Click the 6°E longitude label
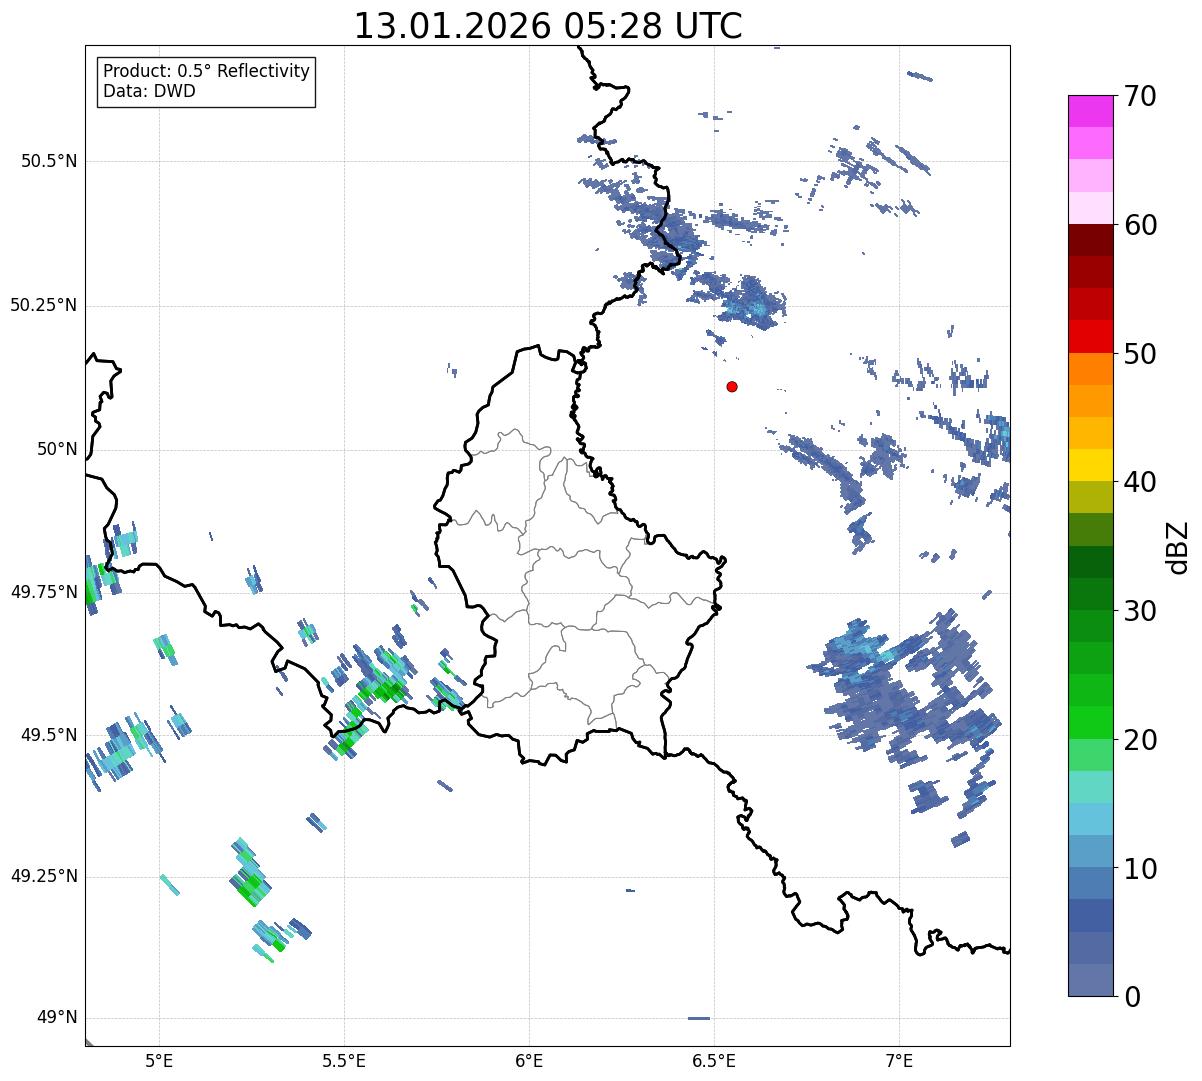This screenshot has width=1202, height=1081. [529, 1060]
